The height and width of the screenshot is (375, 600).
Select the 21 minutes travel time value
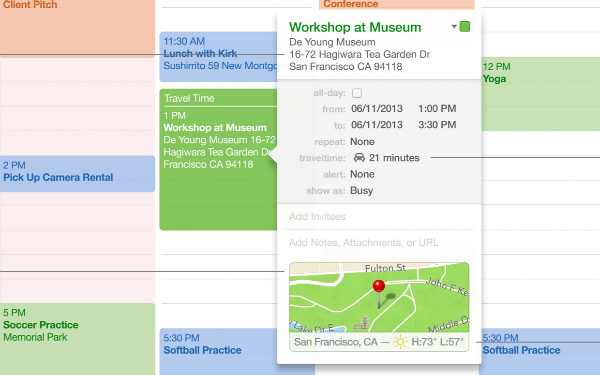click(x=394, y=158)
